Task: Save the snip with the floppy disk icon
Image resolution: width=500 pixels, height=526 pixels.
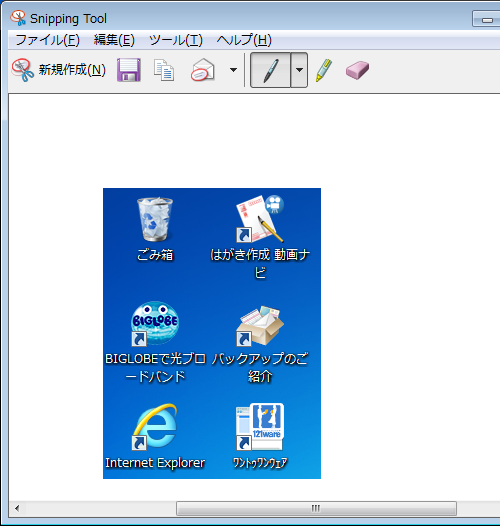Action: tap(129, 70)
